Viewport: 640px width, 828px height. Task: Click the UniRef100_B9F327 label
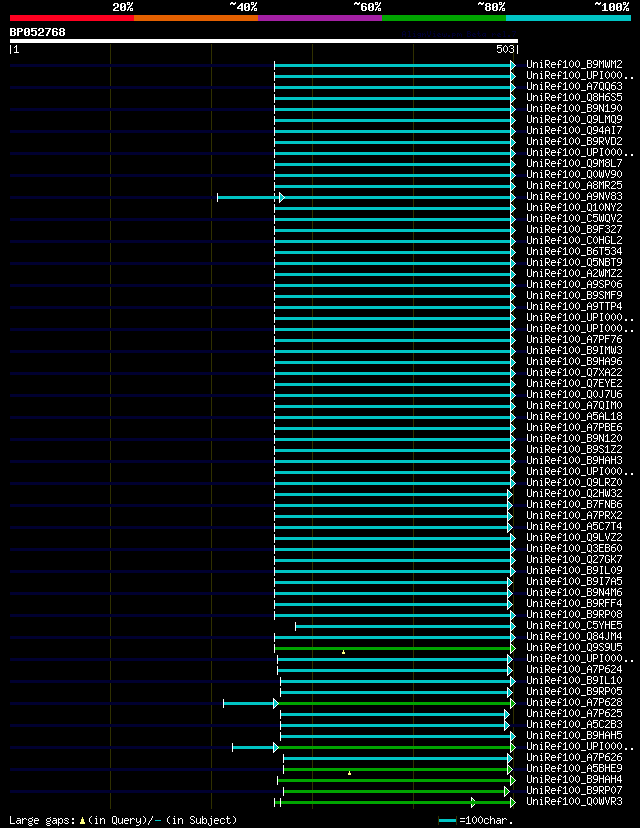574,230
